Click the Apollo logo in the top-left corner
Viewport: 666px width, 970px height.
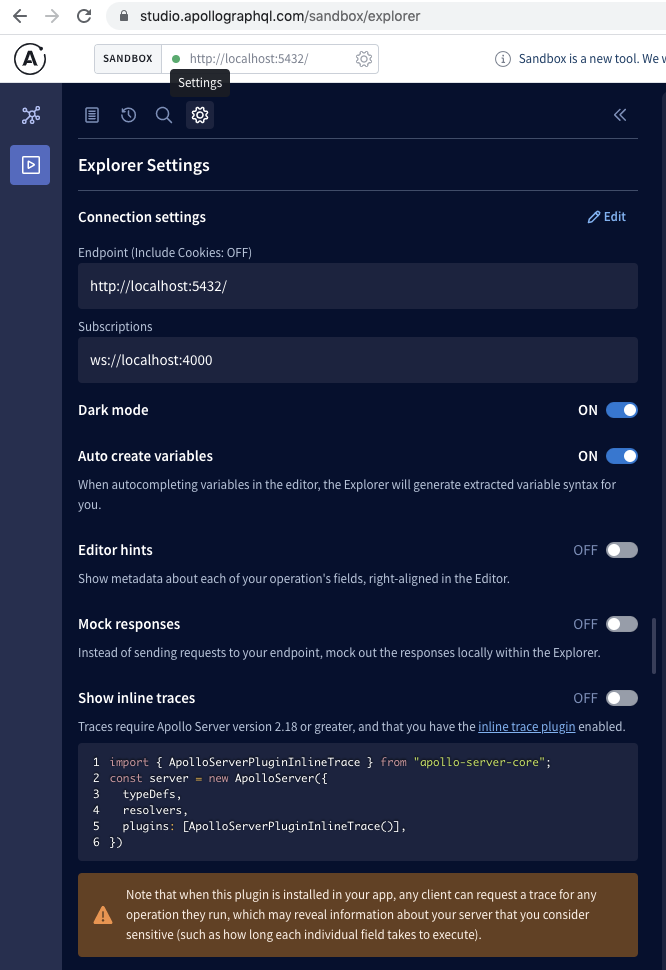(30, 58)
